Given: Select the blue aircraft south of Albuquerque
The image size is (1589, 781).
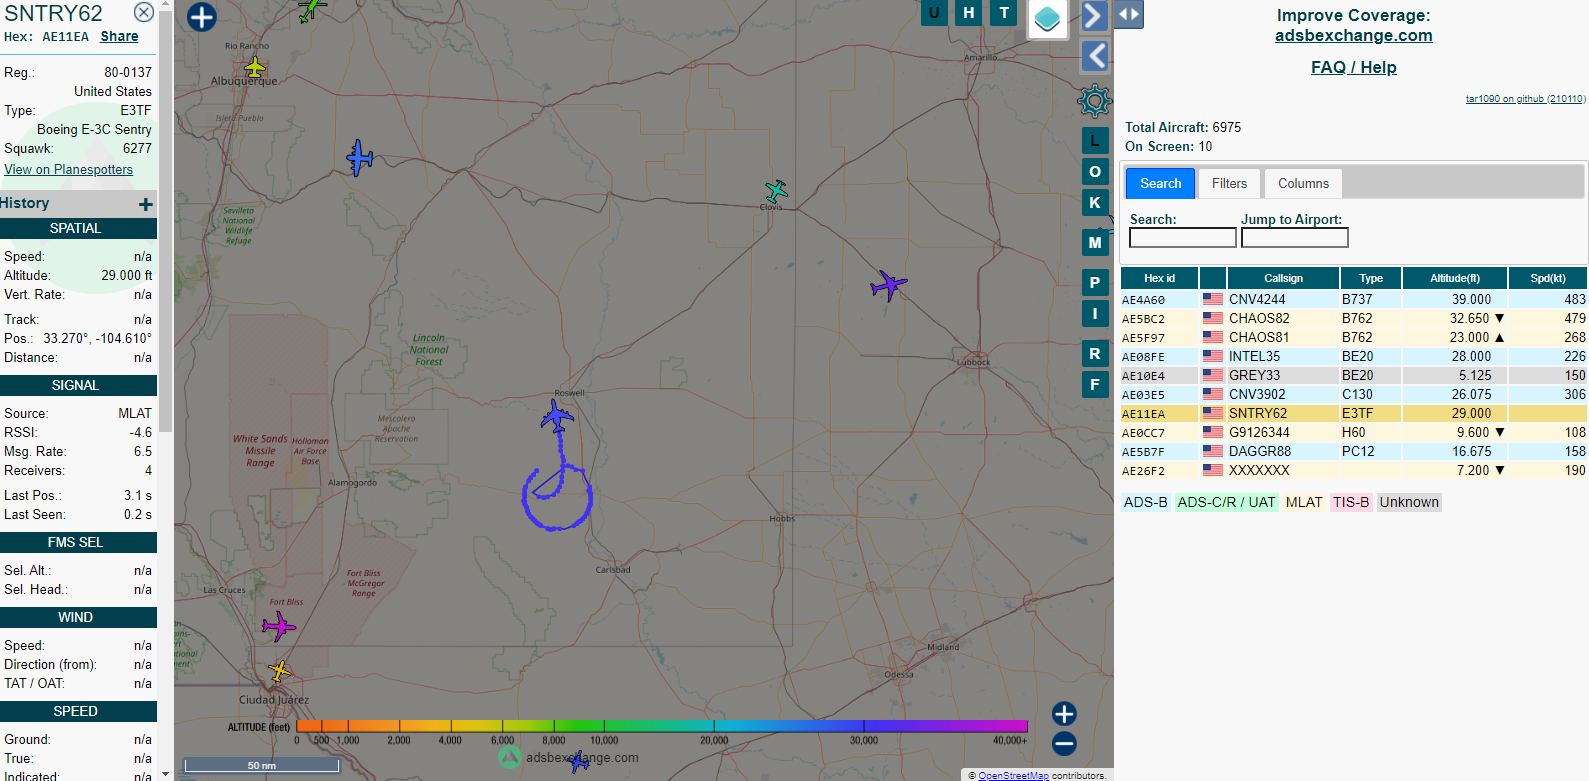Looking at the screenshot, I should 359,158.
